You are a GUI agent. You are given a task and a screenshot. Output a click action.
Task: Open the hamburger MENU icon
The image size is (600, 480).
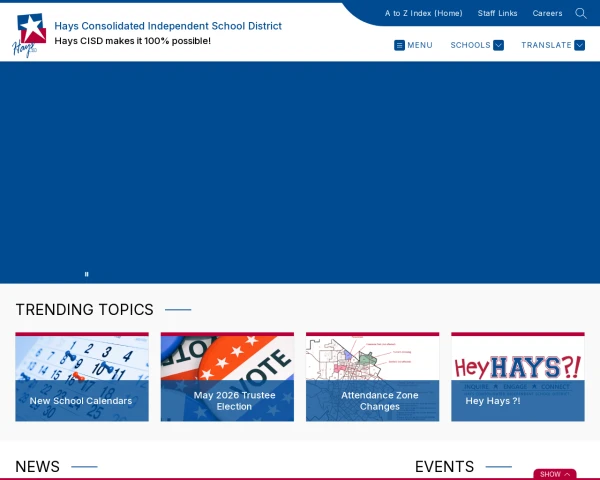coord(399,45)
